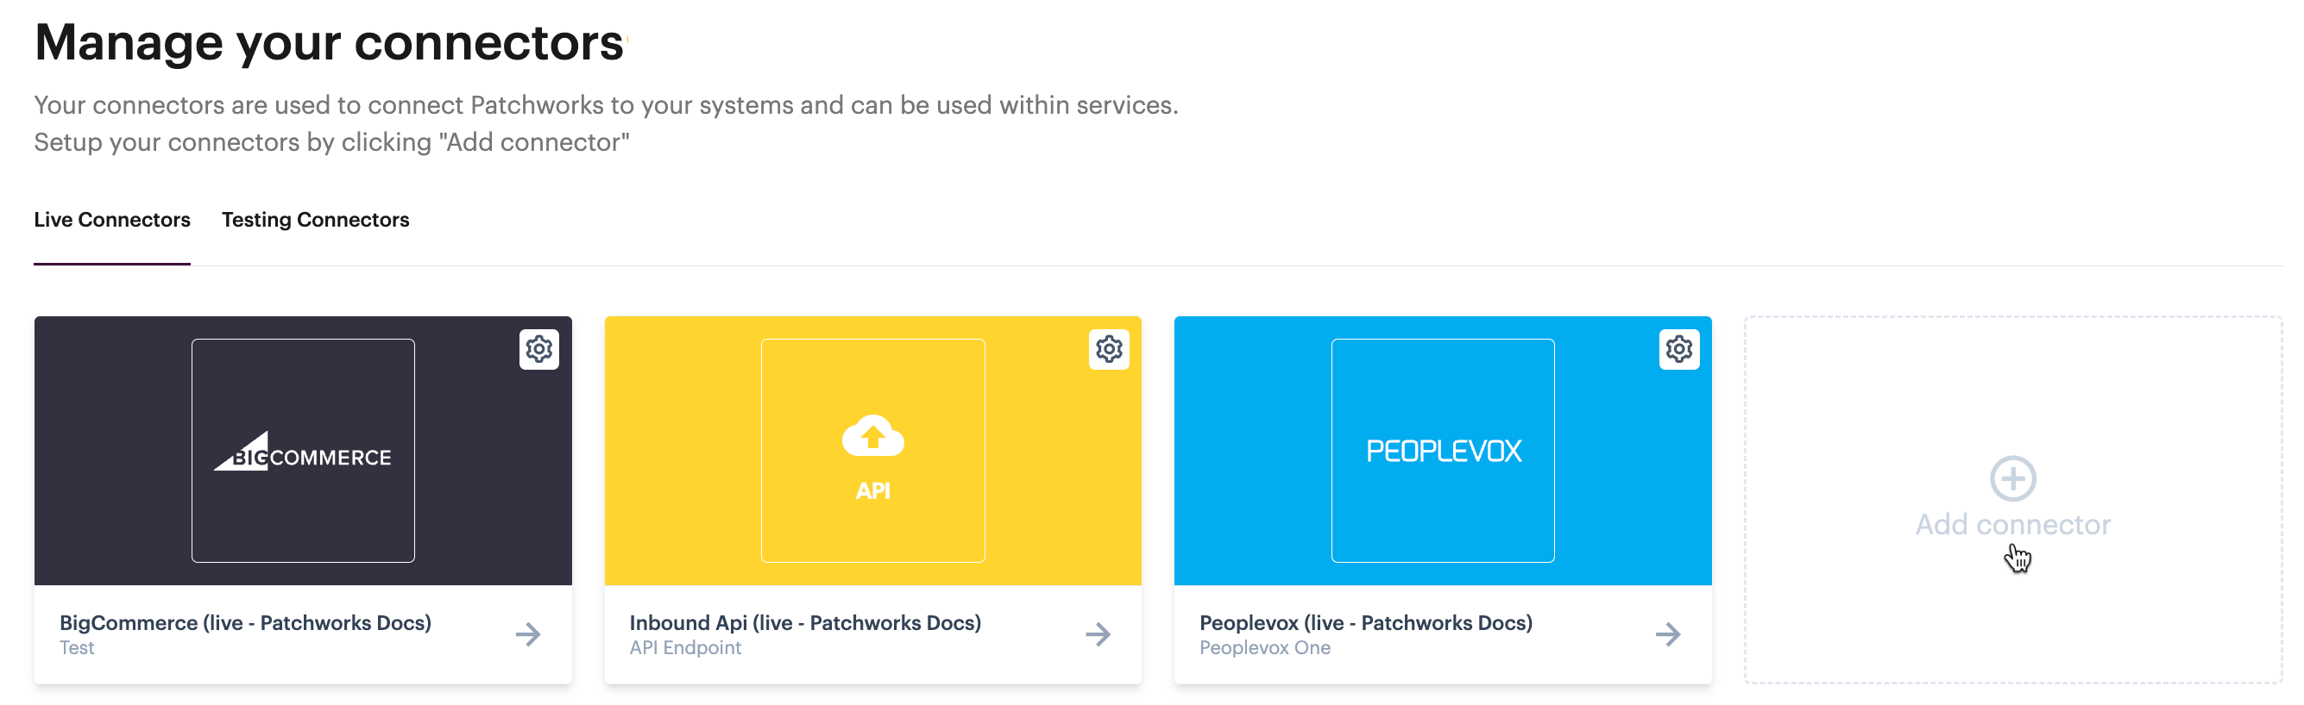The height and width of the screenshot is (705, 2304).
Task: Click the Peoplevox One subtitle
Action: pos(1264,648)
